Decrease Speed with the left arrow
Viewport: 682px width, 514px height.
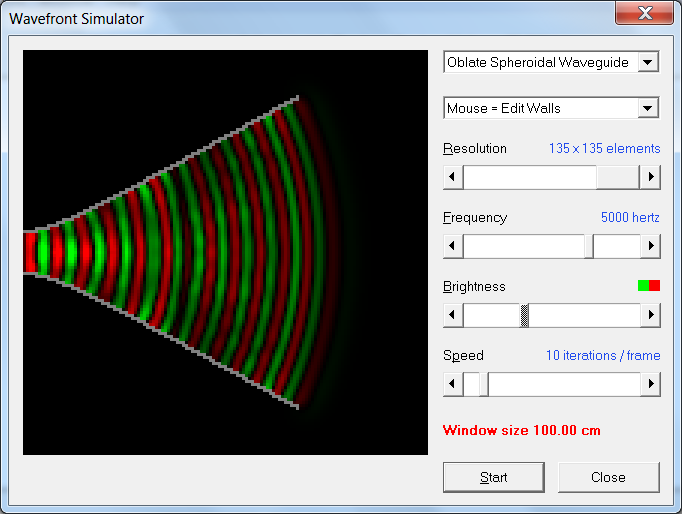[453, 384]
